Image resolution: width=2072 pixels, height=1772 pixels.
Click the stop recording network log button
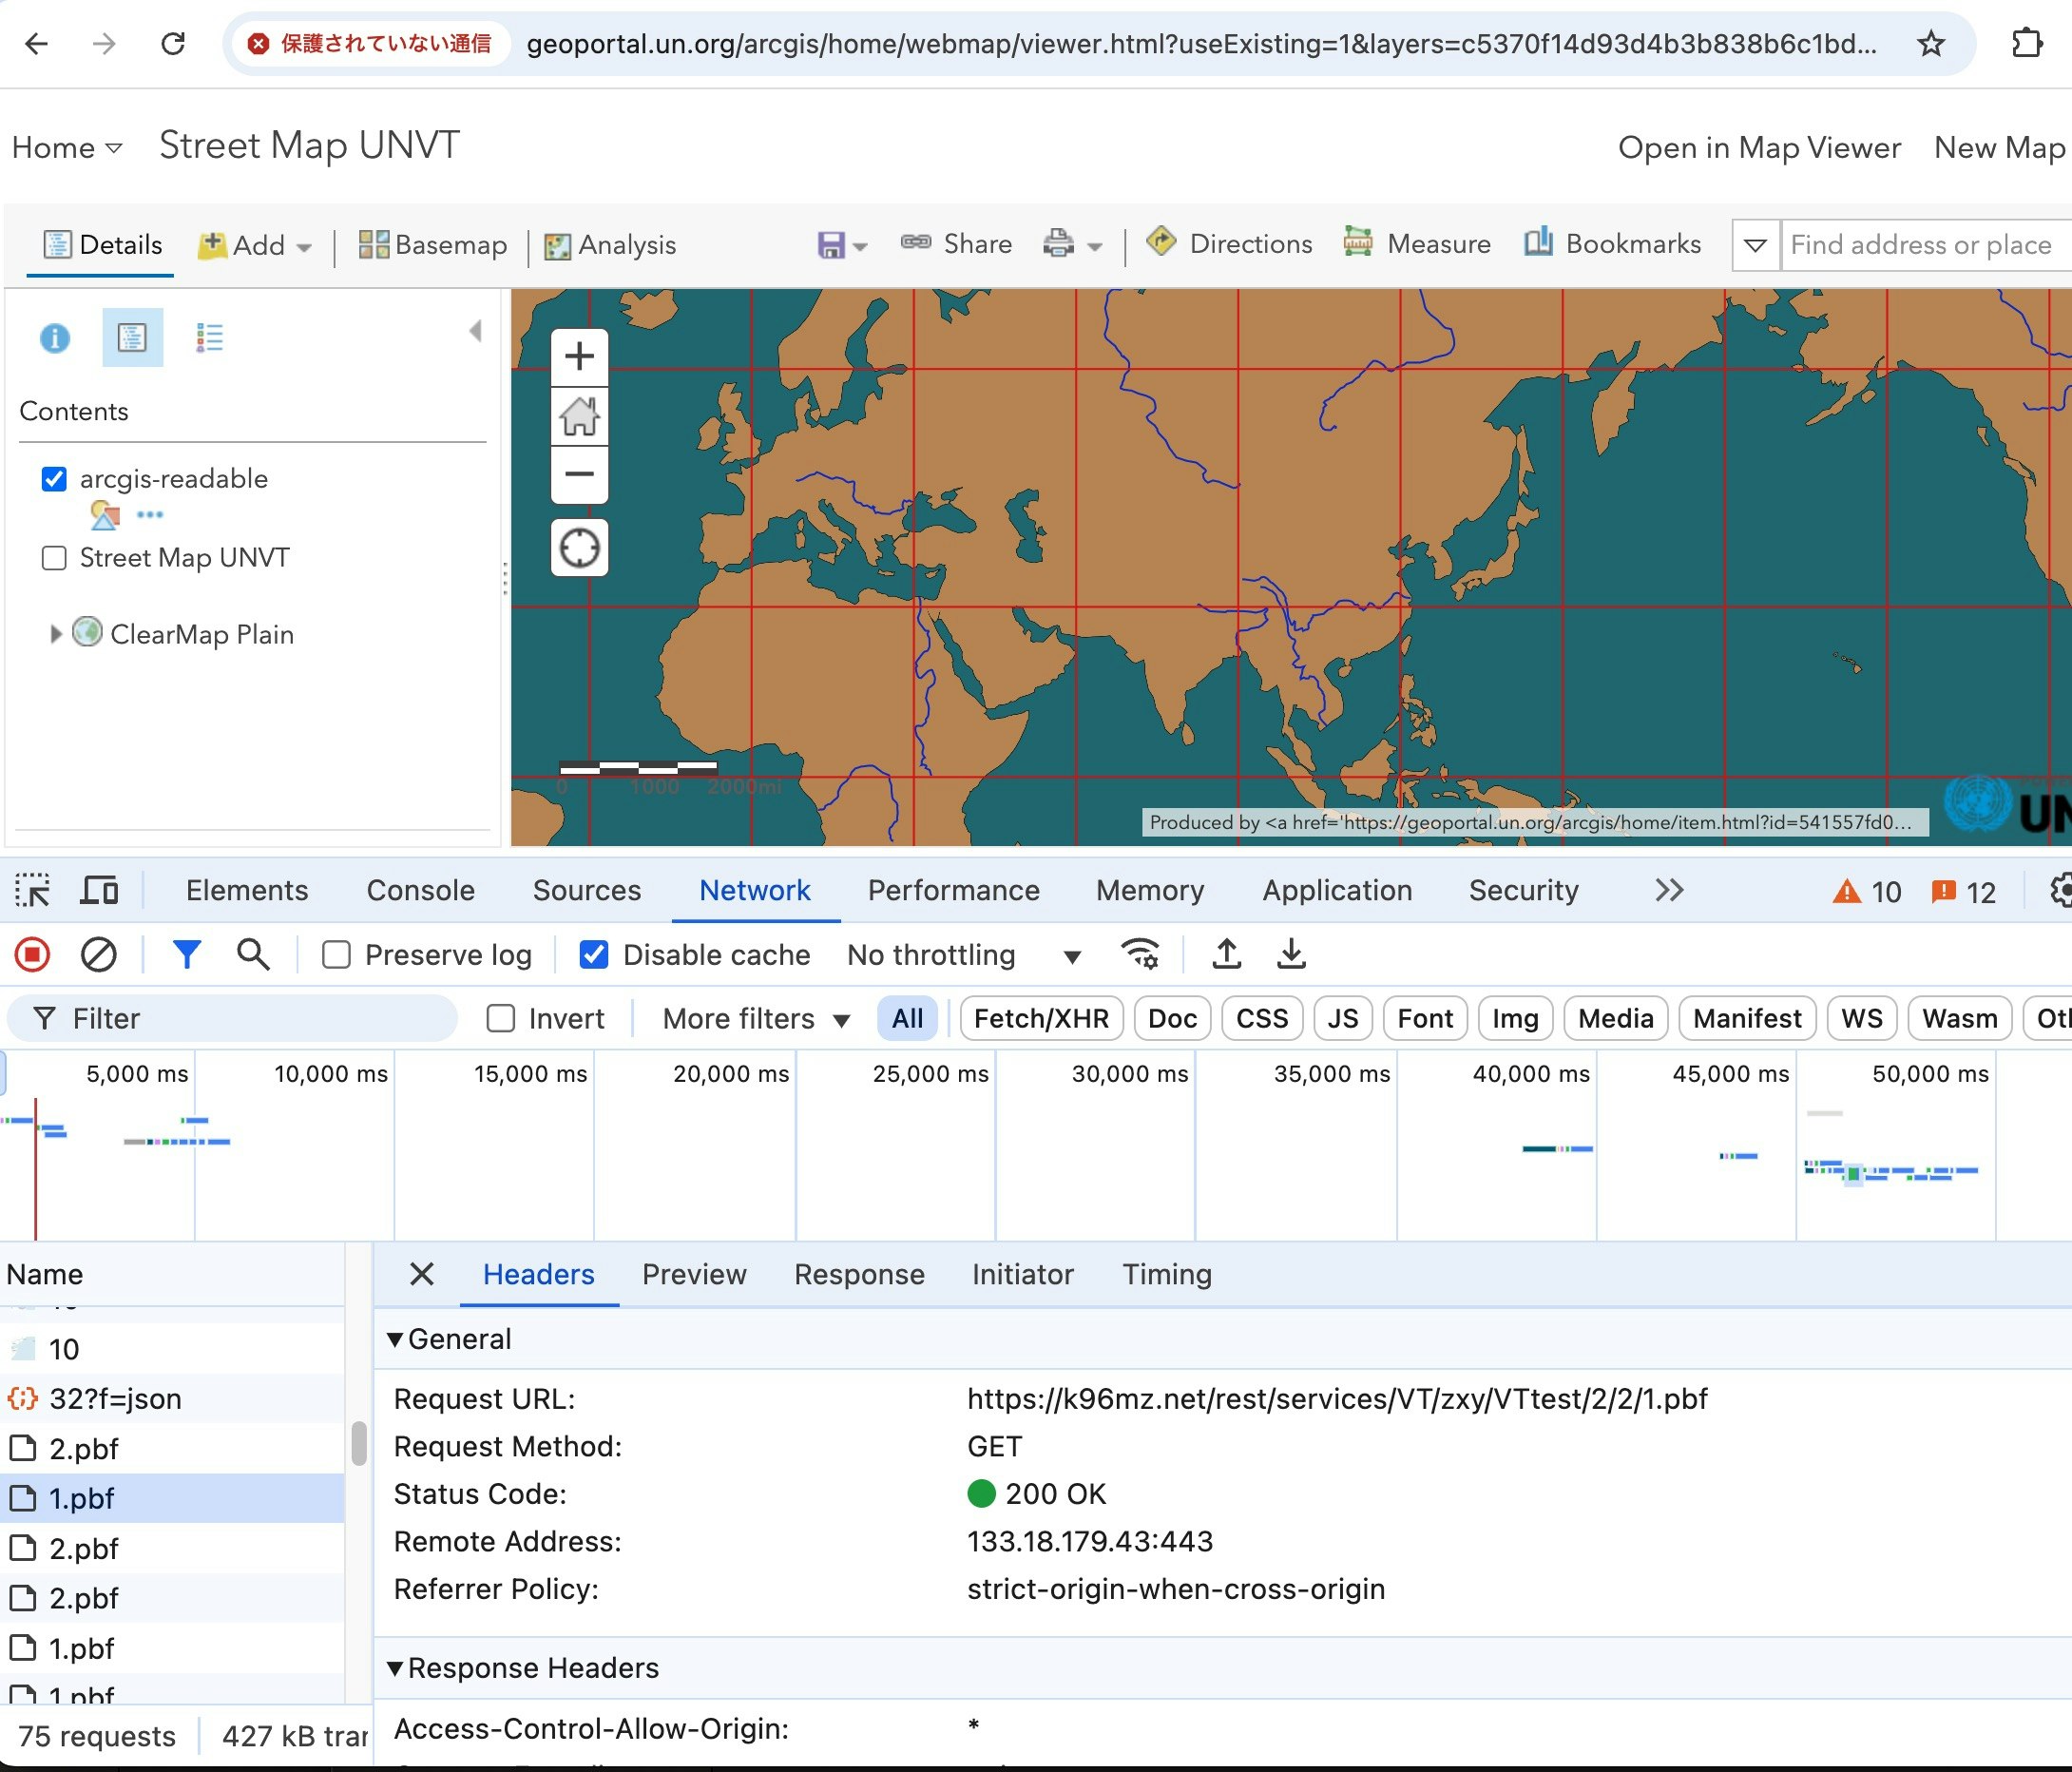33,955
